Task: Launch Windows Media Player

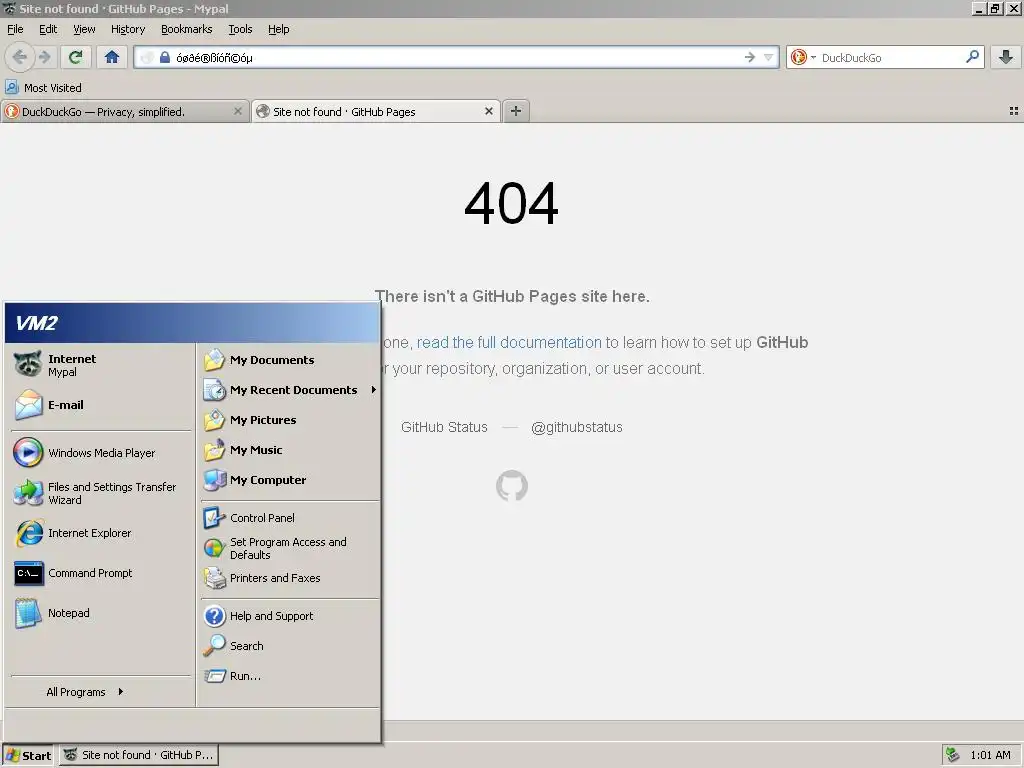Action: tap(101, 453)
